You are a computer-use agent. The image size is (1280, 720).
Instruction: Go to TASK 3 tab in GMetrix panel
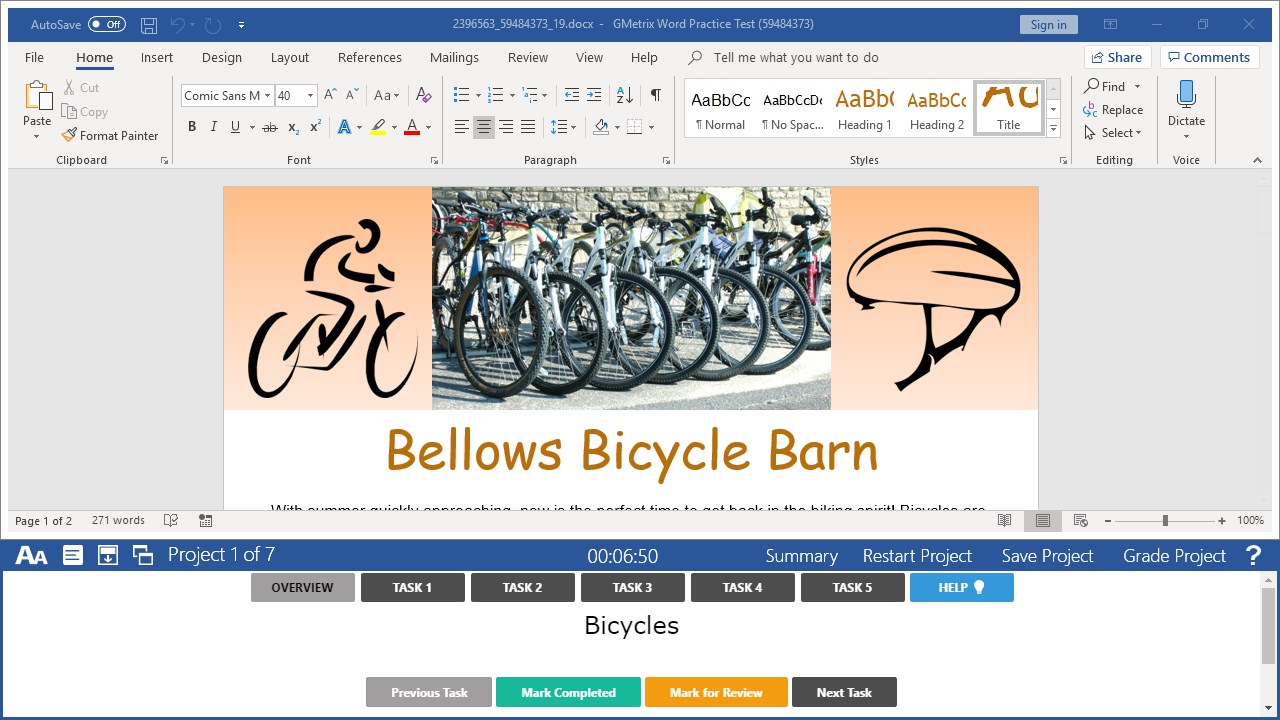[x=633, y=588]
